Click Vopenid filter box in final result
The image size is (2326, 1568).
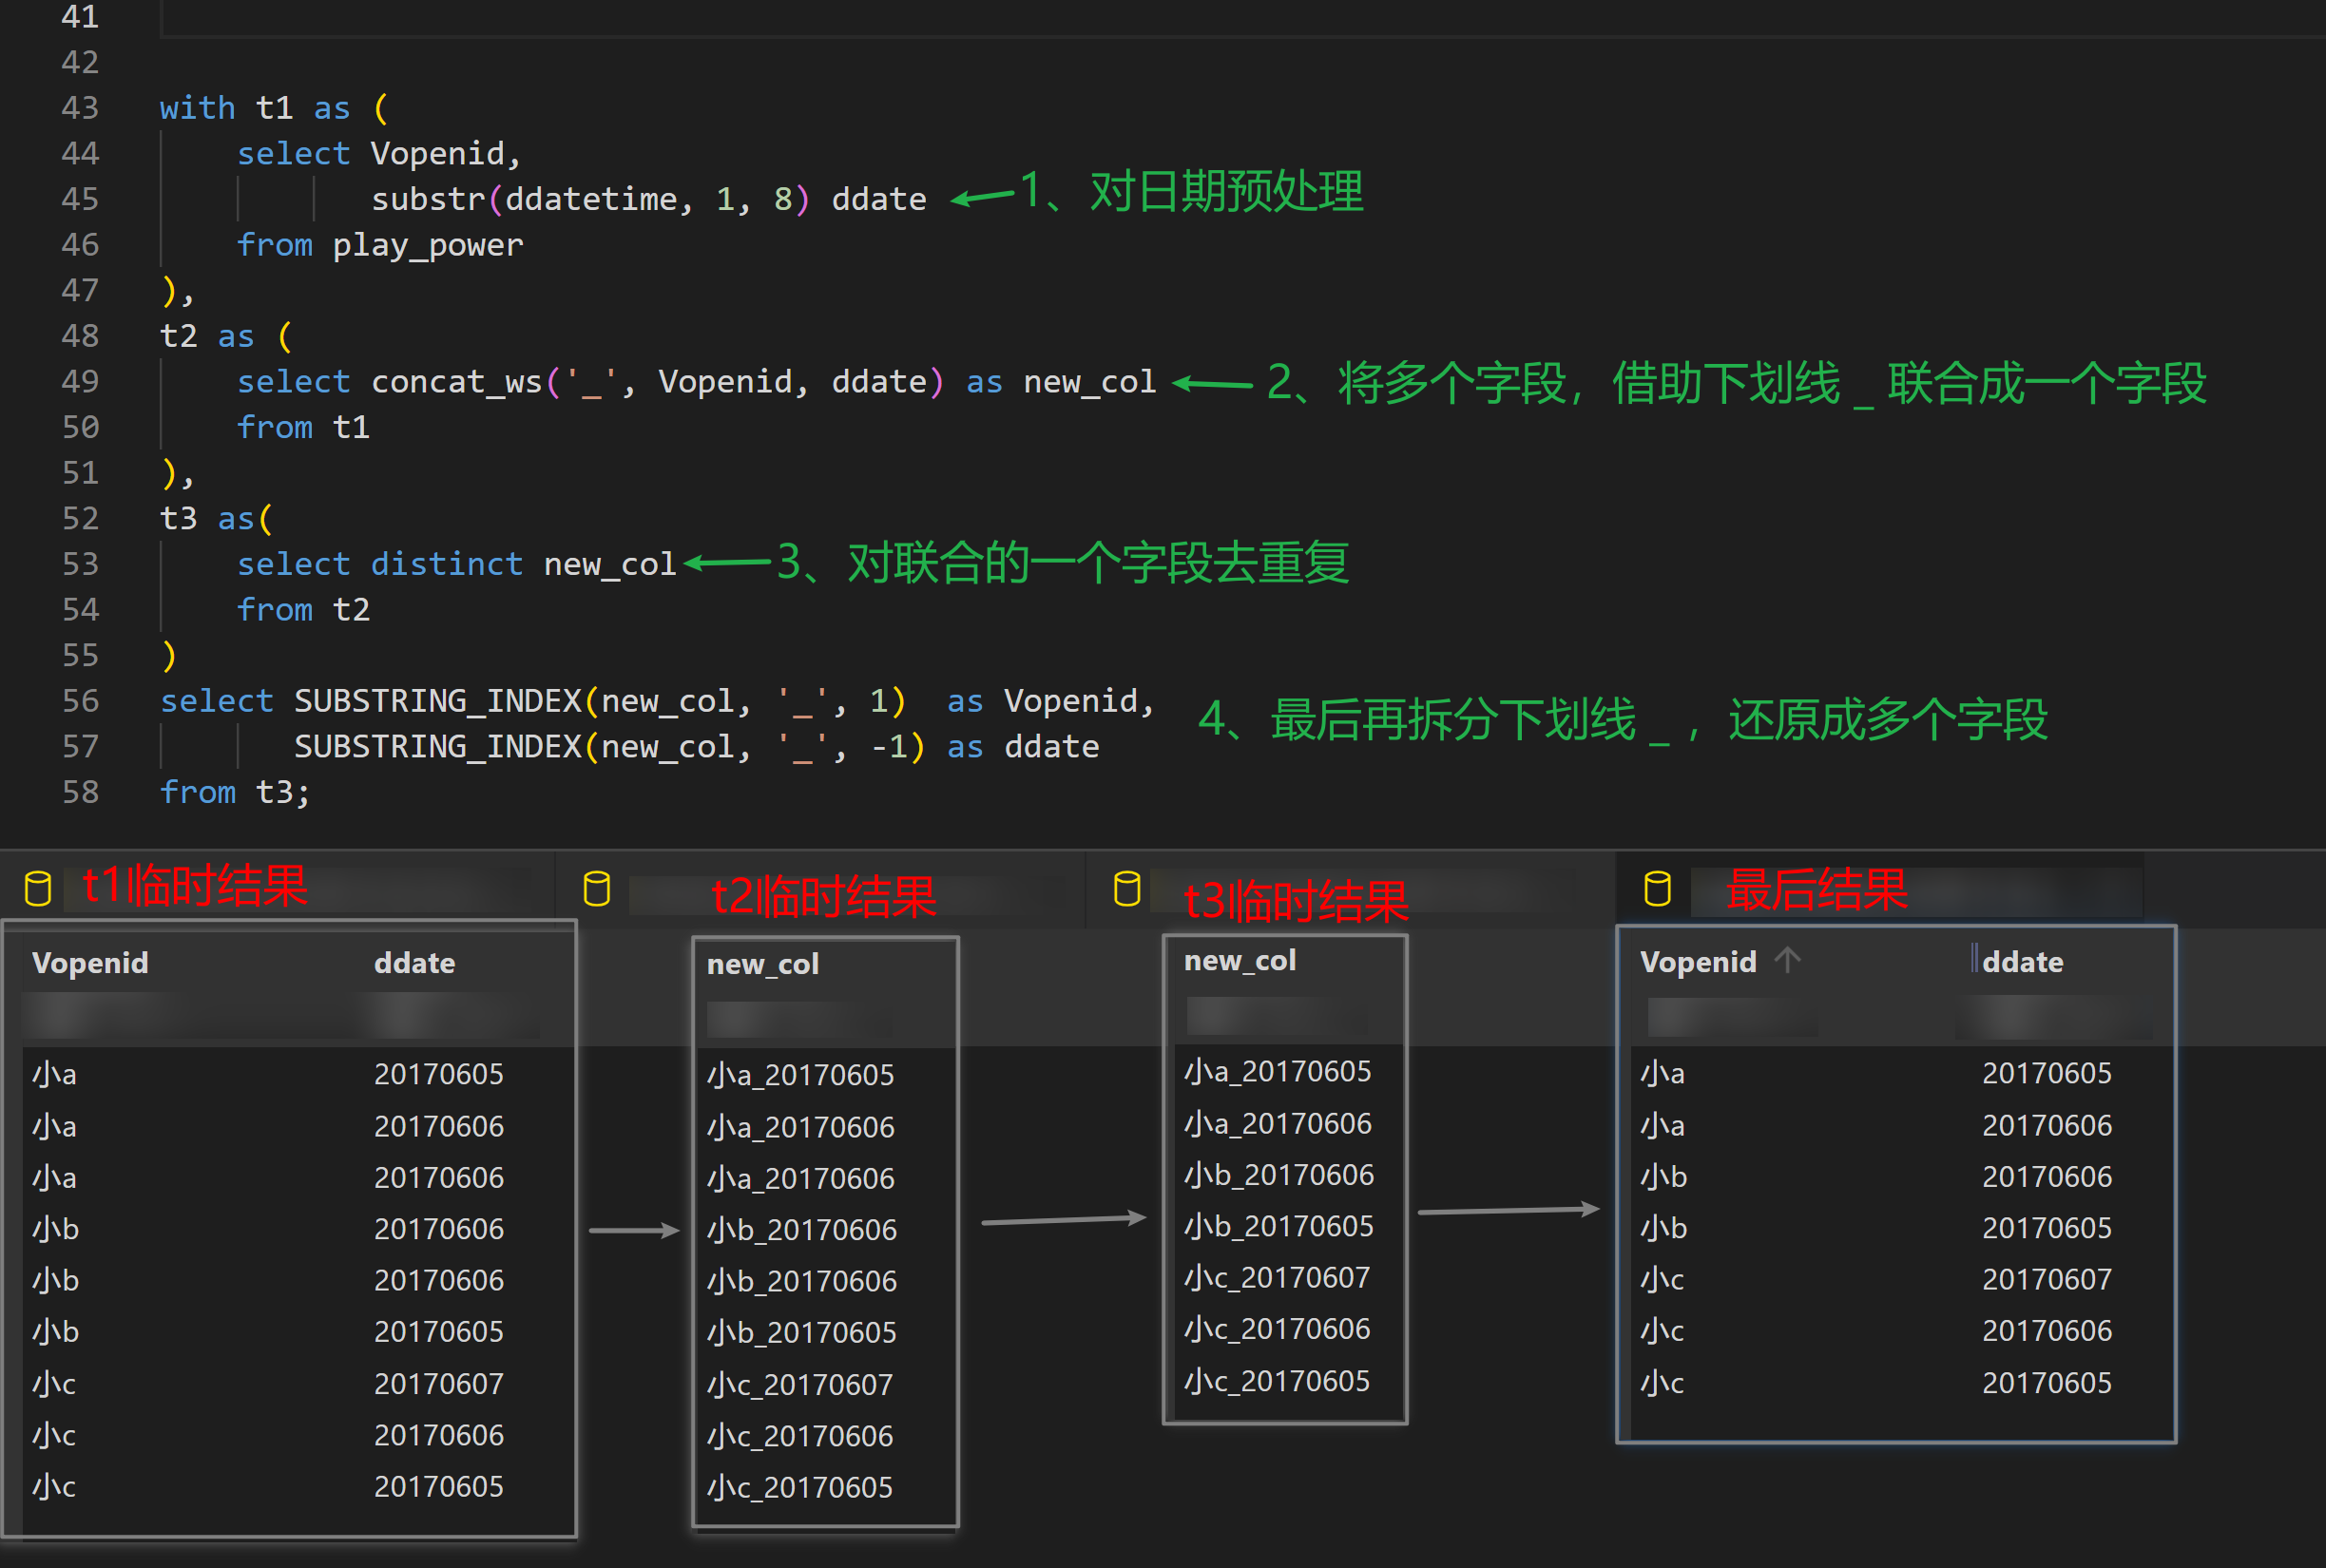[x=1733, y=1017]
